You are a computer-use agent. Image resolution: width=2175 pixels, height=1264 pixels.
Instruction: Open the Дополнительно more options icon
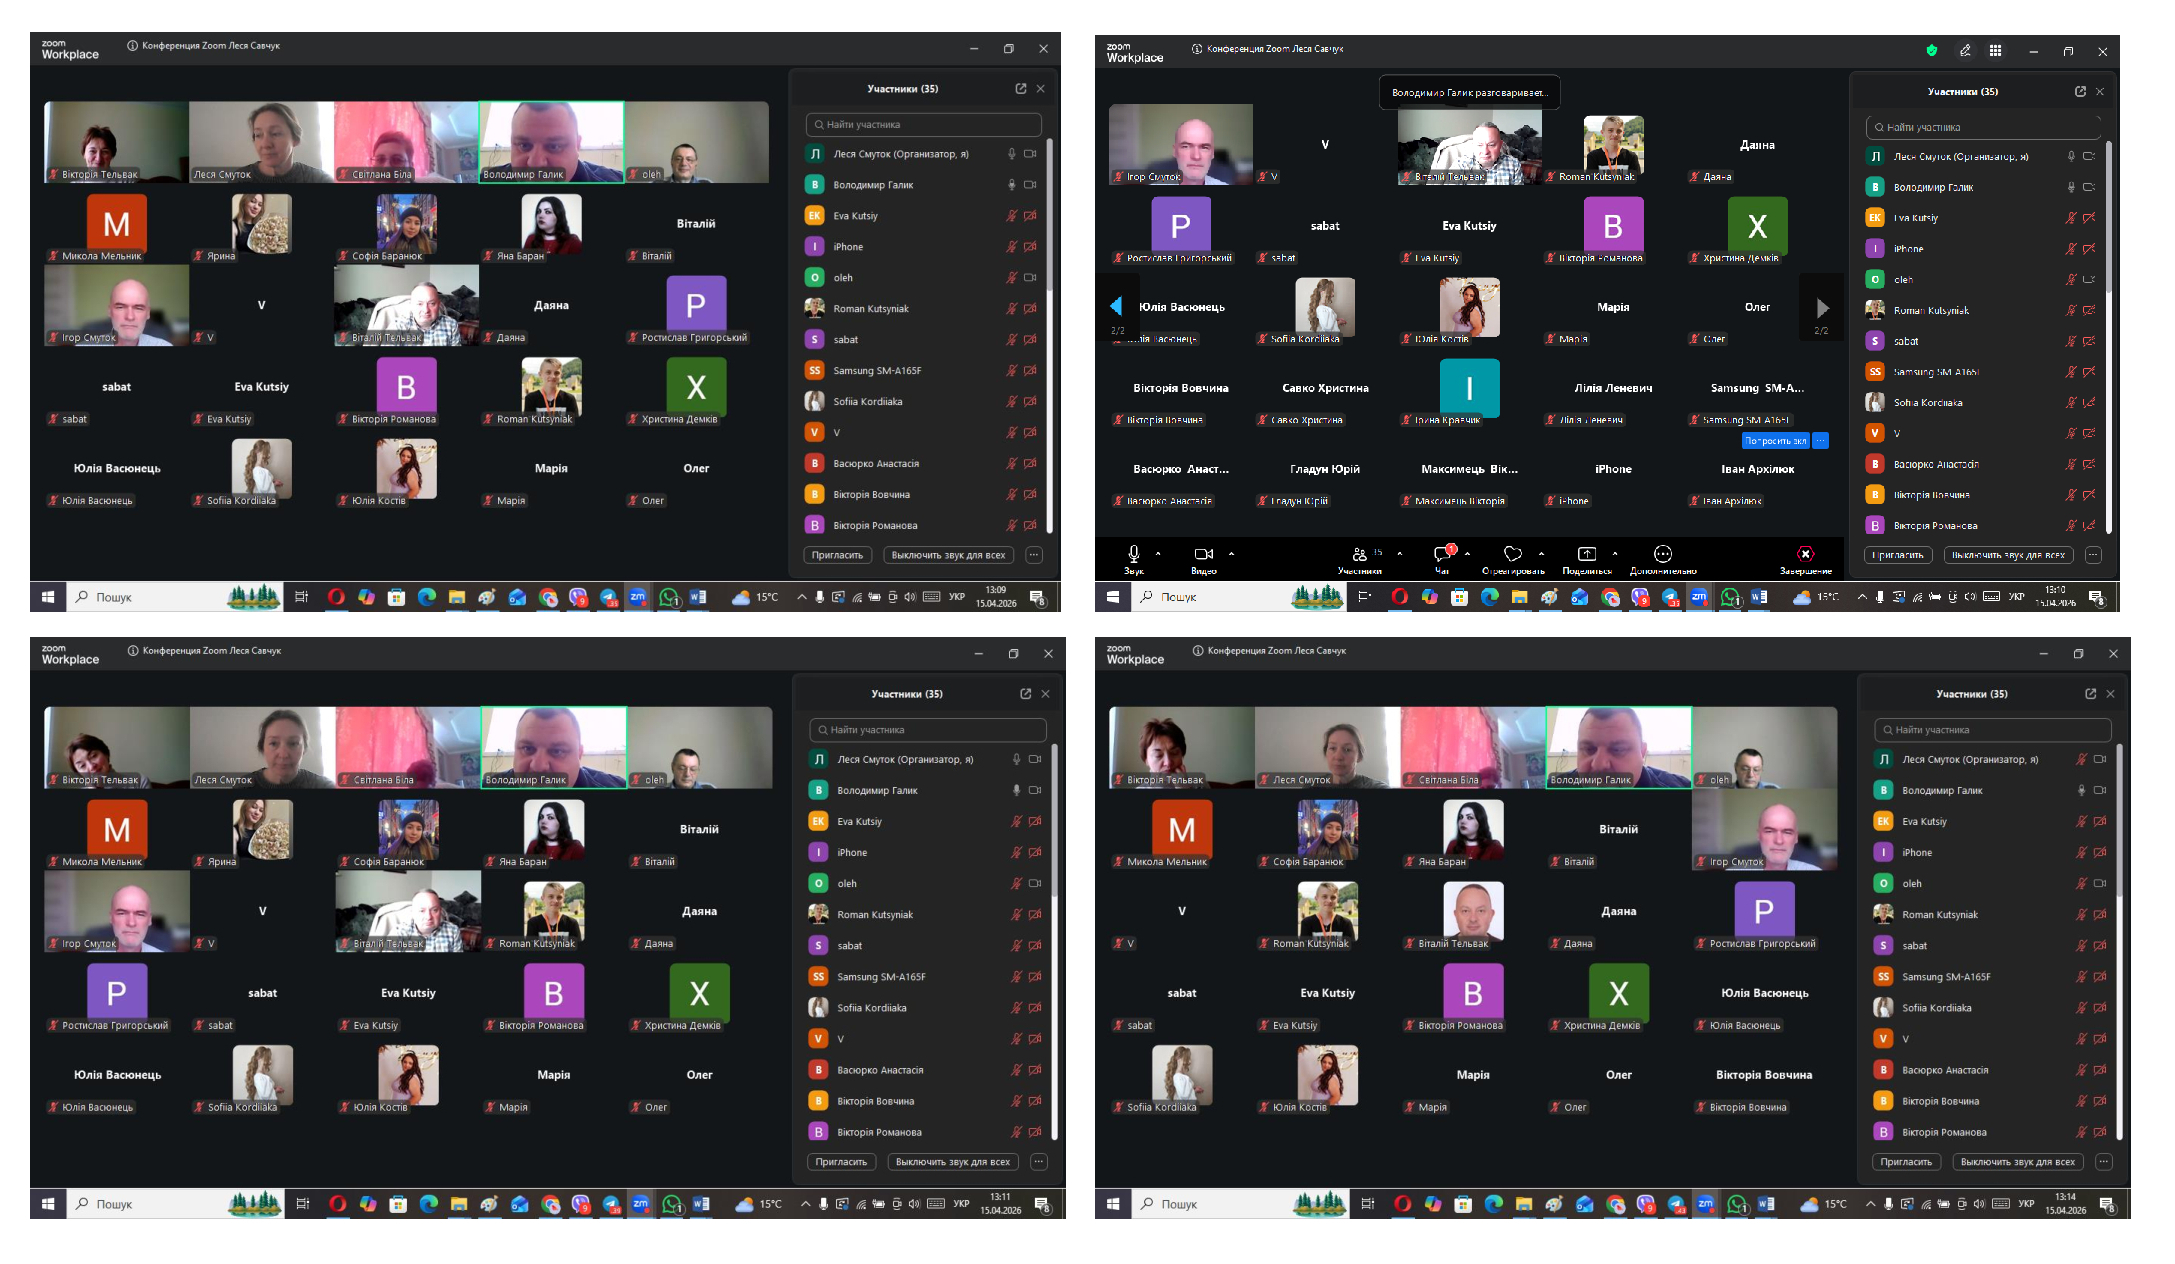[1662, 554]
